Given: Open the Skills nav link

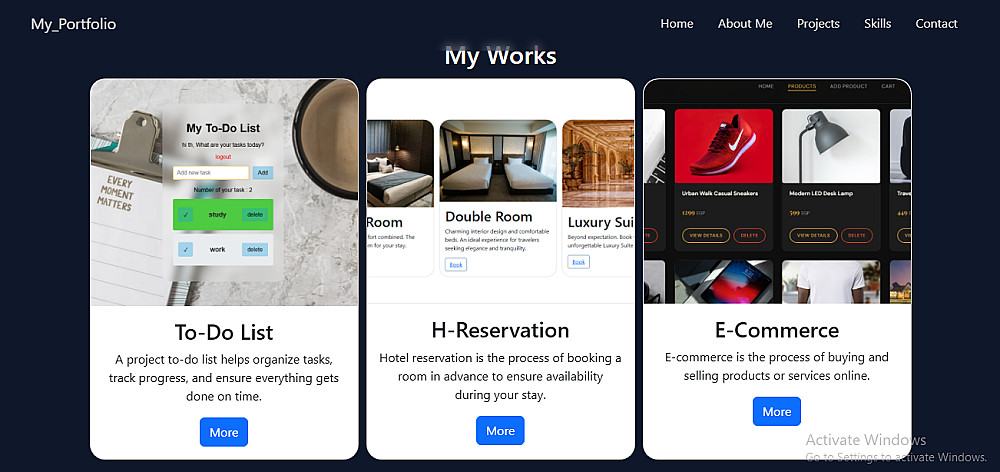Looking at the screenshot, I should [x=878, y=24].
